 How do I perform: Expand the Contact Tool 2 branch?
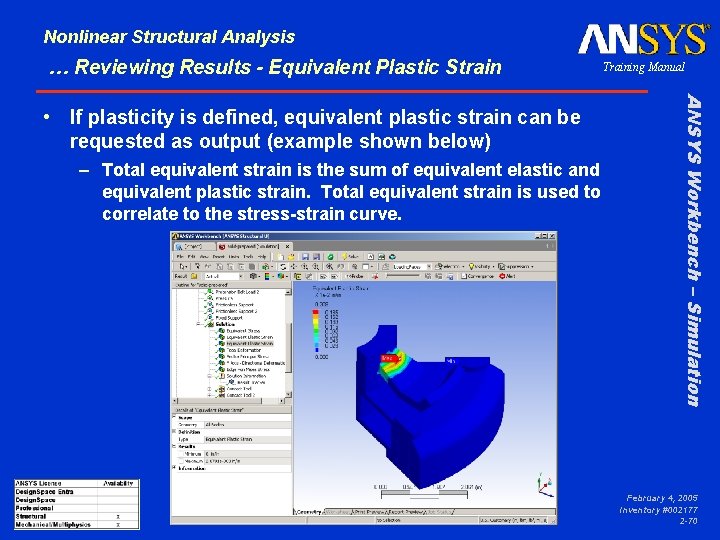[x=209, y=395]
